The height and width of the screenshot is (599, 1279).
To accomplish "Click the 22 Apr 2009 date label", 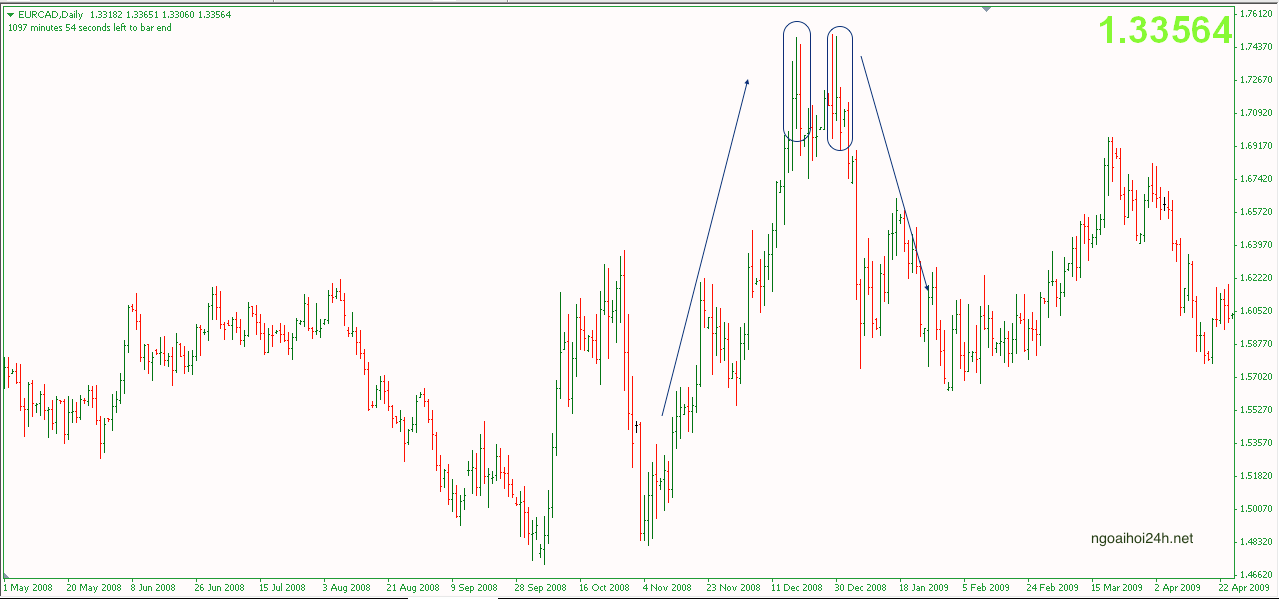I will click(x=1244, y=588).
